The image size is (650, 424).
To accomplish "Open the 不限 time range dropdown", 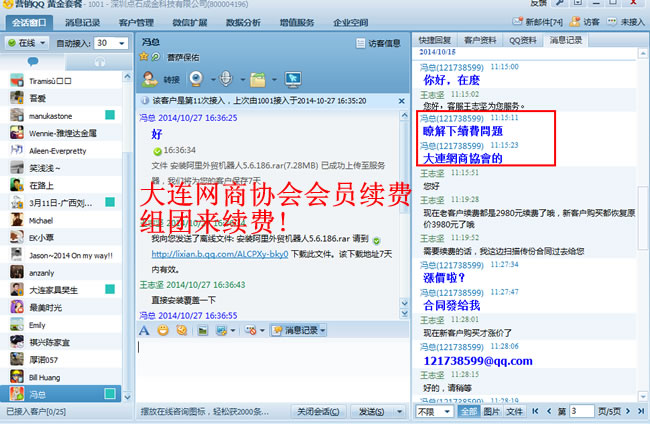I will [434, 411].
